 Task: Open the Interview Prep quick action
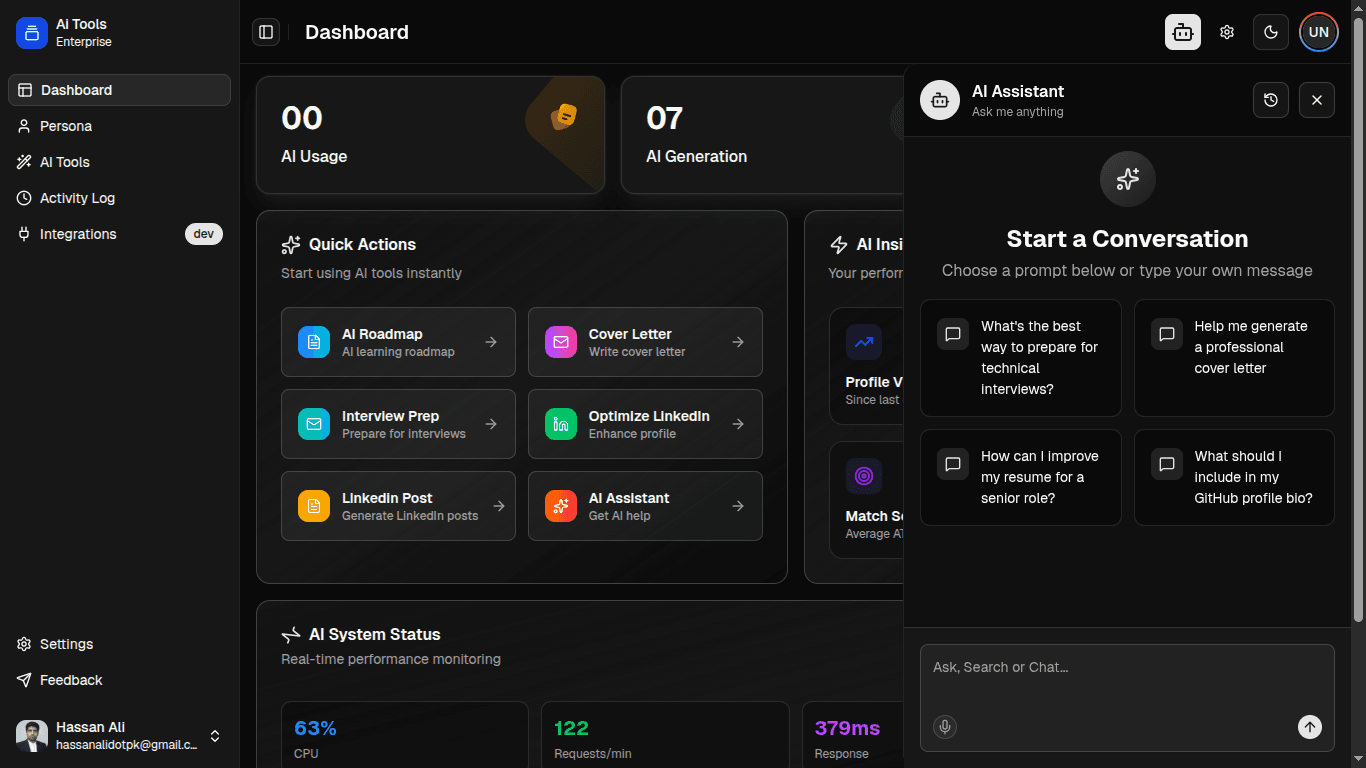[398, 424]
